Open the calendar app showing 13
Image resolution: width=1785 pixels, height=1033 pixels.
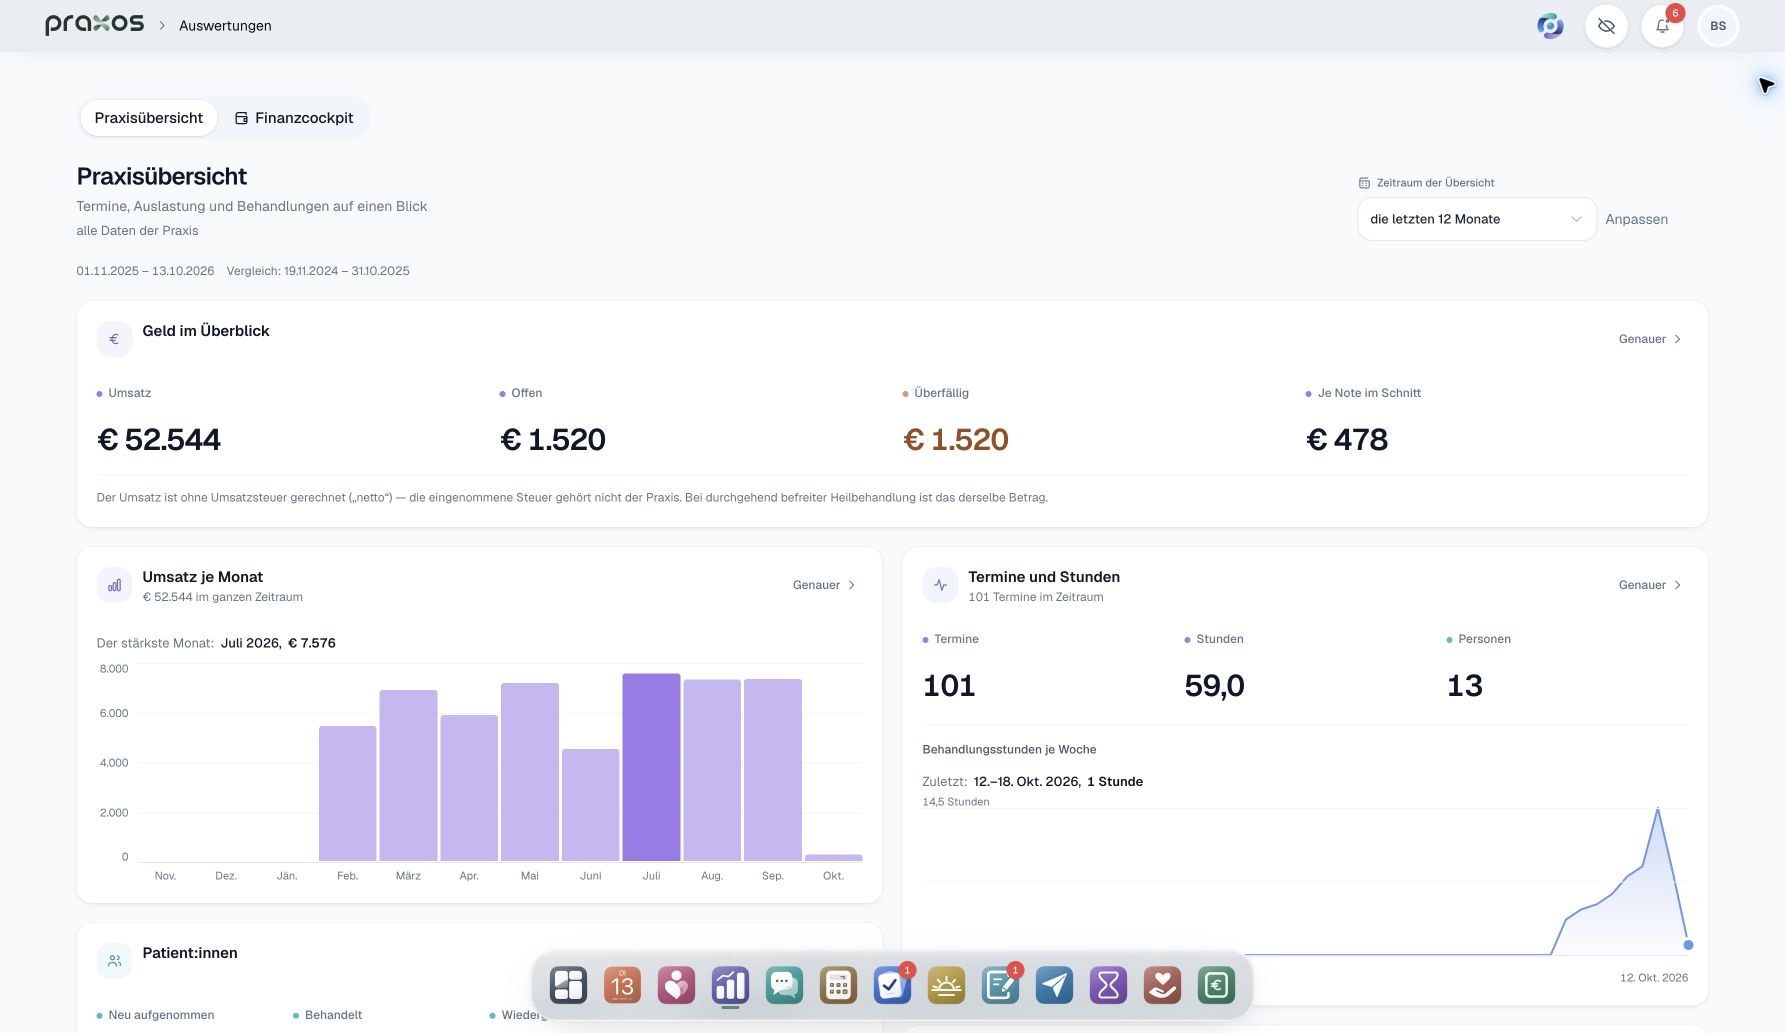point(622,986)
